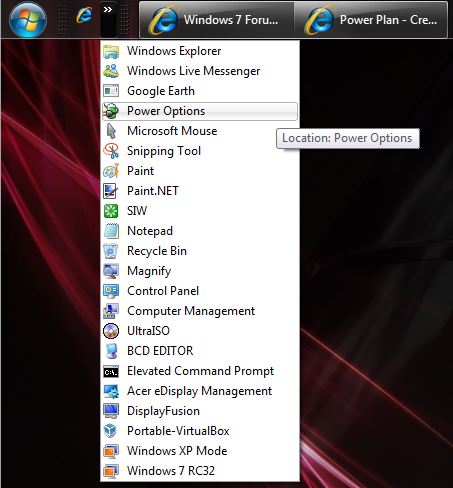Click the Windows 7 RC32 icon

111,471
